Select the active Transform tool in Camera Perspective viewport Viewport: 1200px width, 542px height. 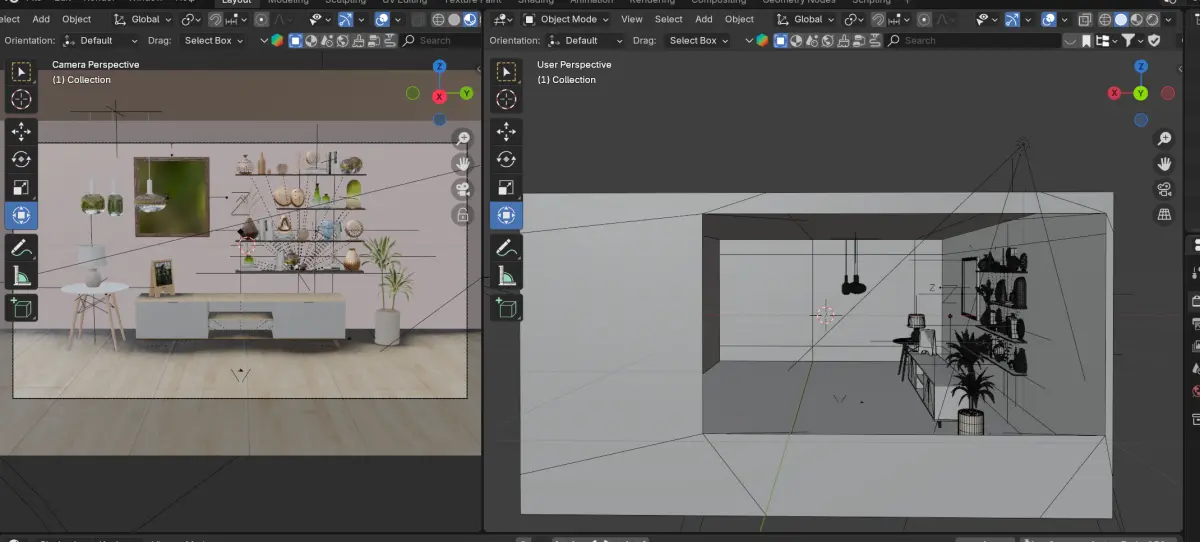(21, 215)
